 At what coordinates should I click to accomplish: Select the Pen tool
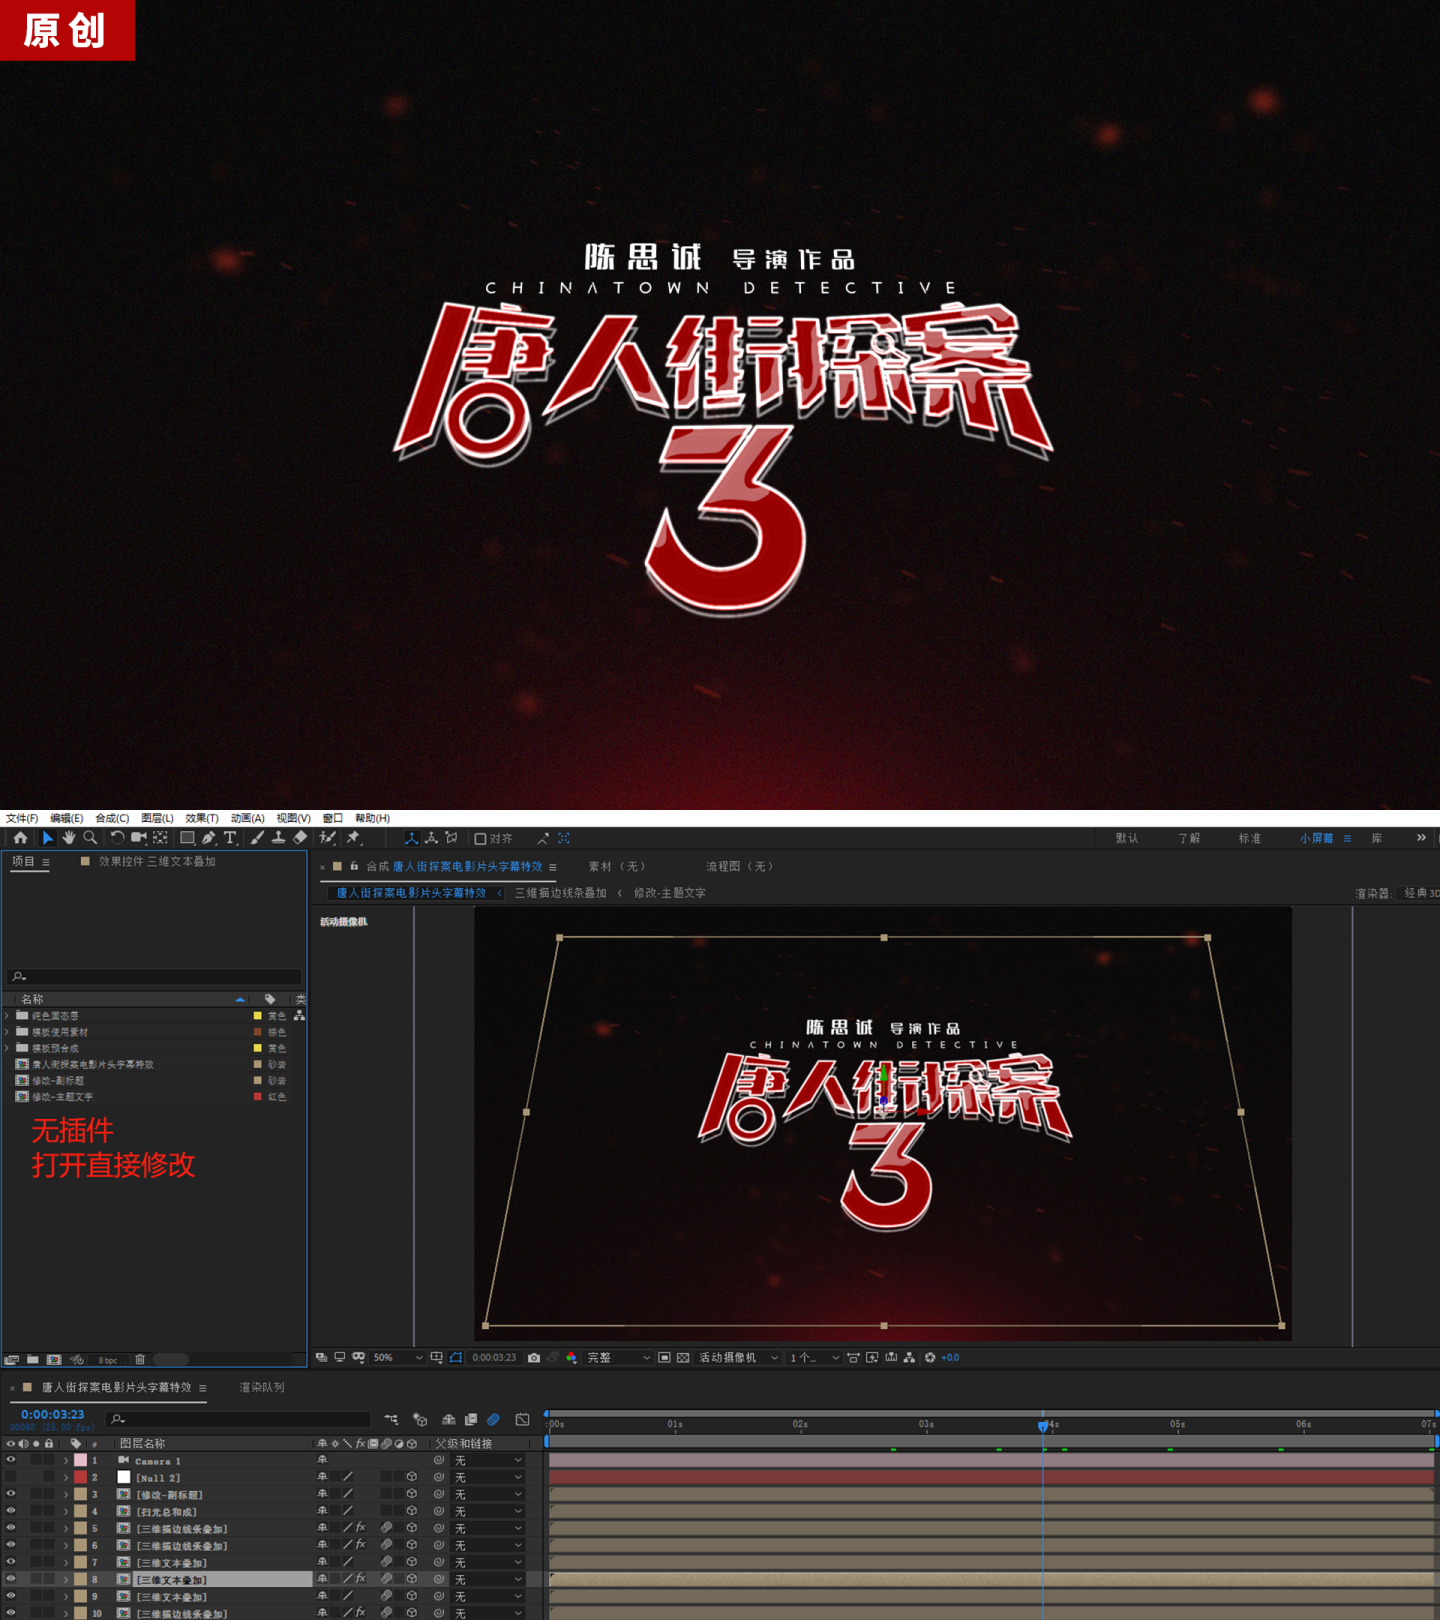[209, 838]
